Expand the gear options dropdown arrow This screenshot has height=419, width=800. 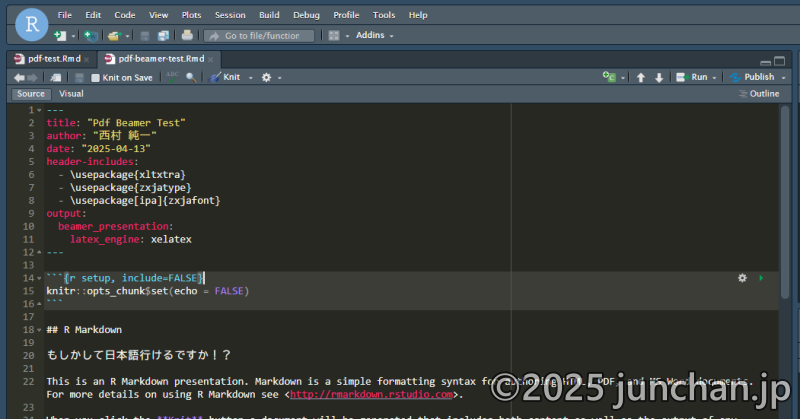point(280,78)
